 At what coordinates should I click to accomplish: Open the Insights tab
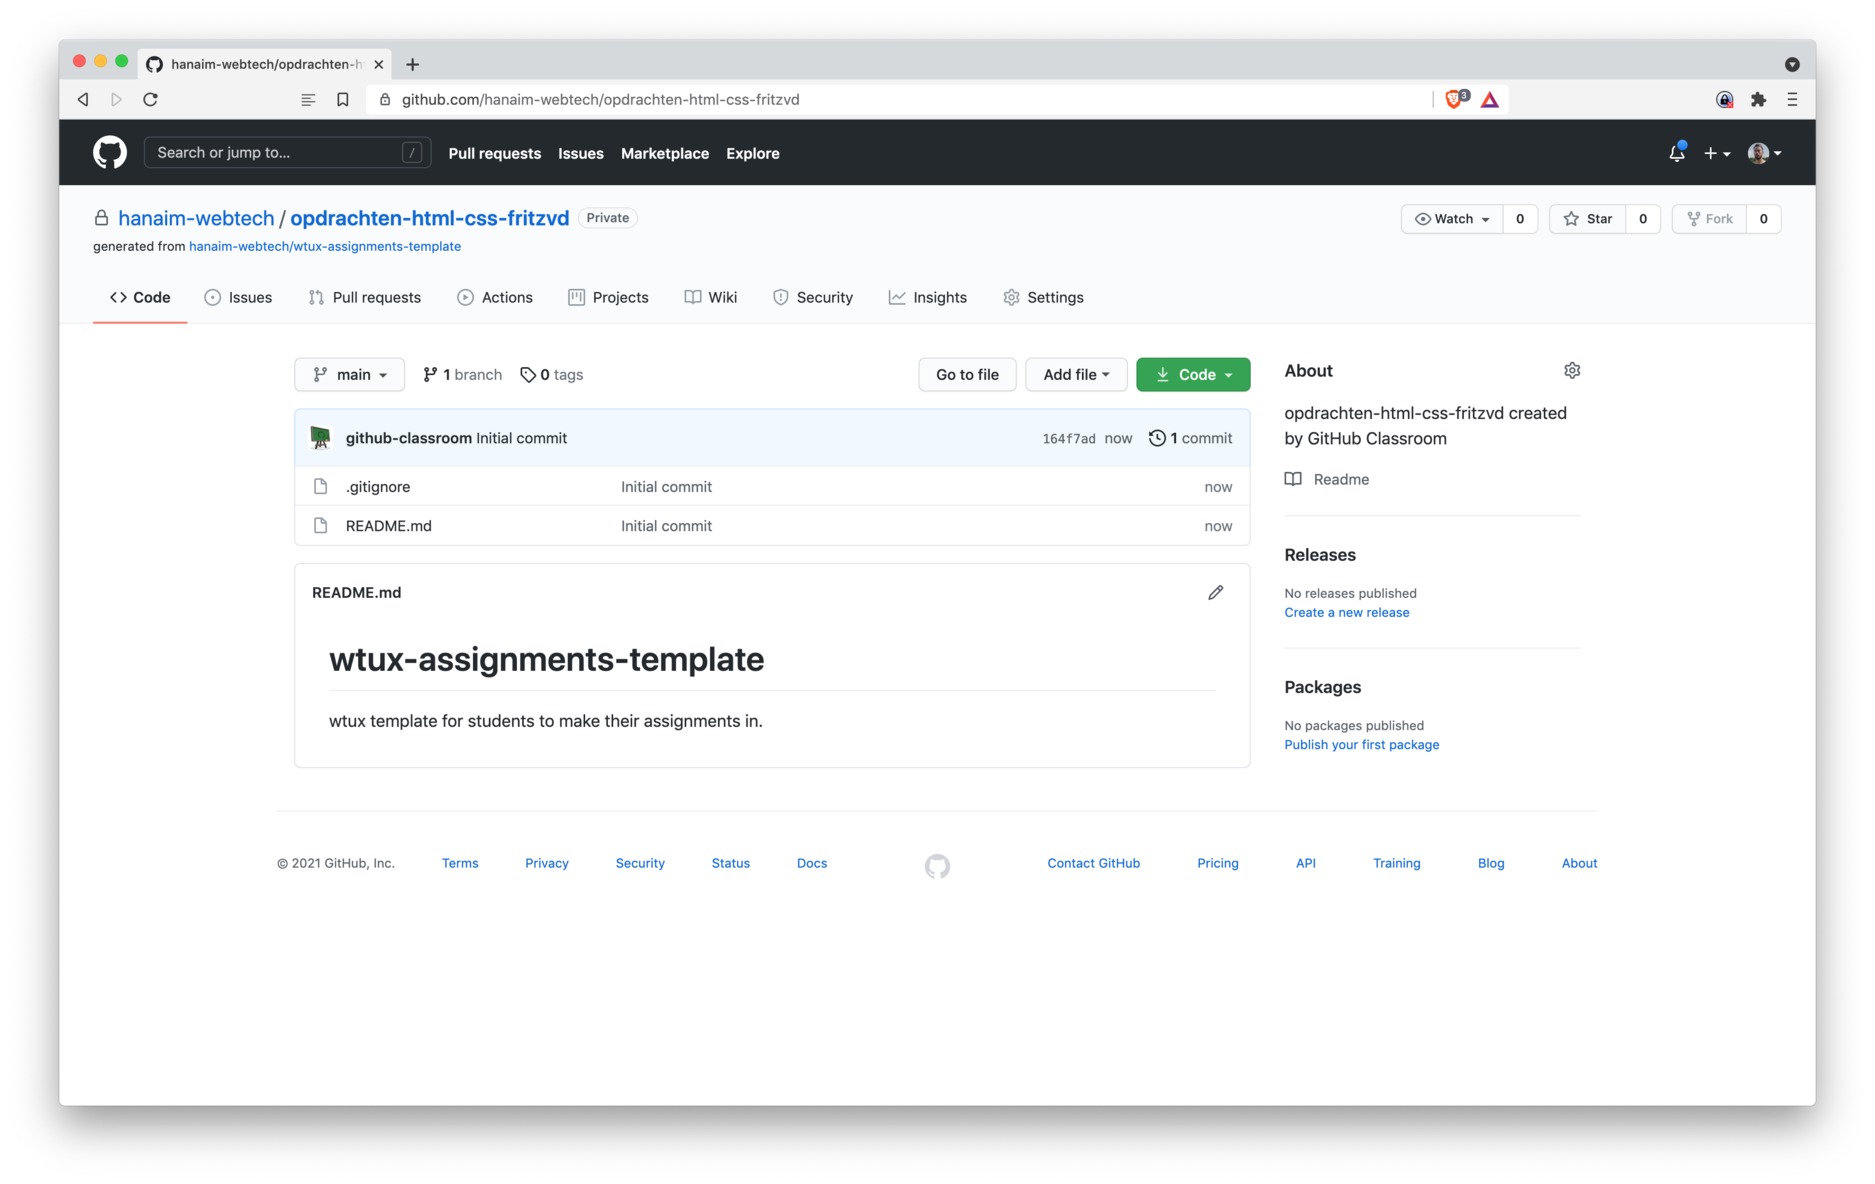(x=928, y=297)
